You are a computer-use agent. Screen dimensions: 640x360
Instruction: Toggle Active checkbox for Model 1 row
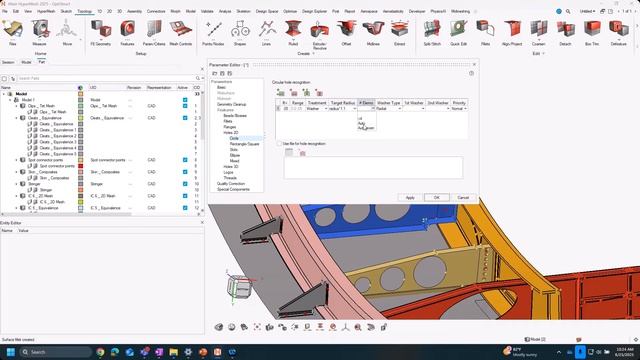[185, 100]
